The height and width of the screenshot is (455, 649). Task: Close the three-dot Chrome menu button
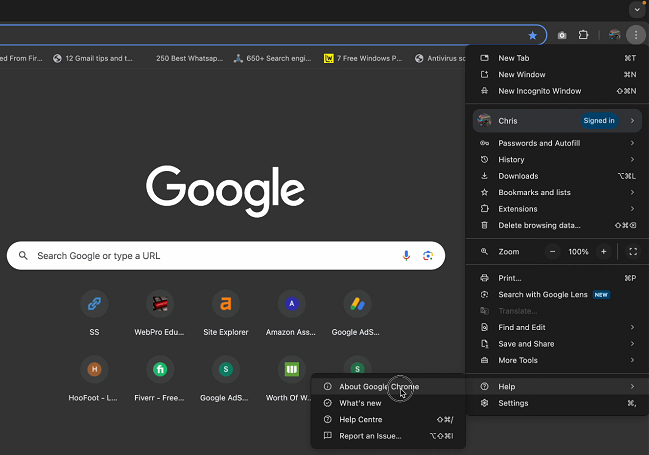coord(636,35)
